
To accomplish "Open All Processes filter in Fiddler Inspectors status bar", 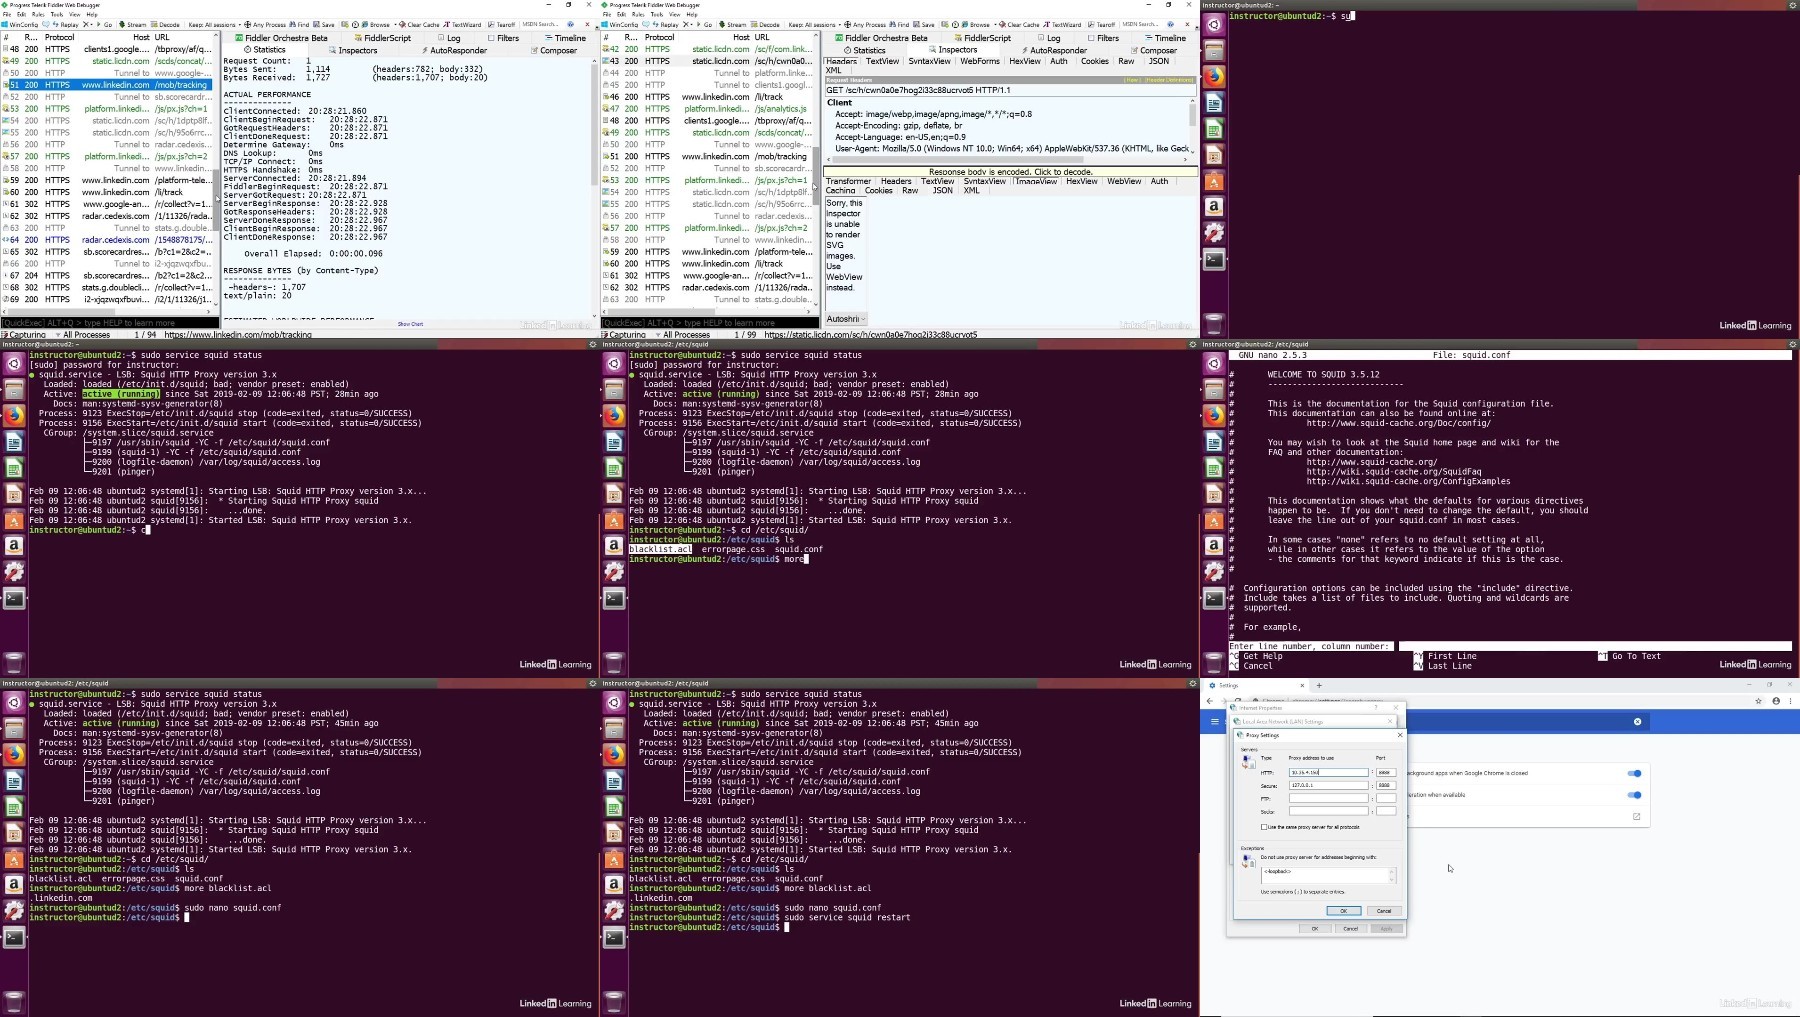I will pyautogui.click(x=683, y=334).
